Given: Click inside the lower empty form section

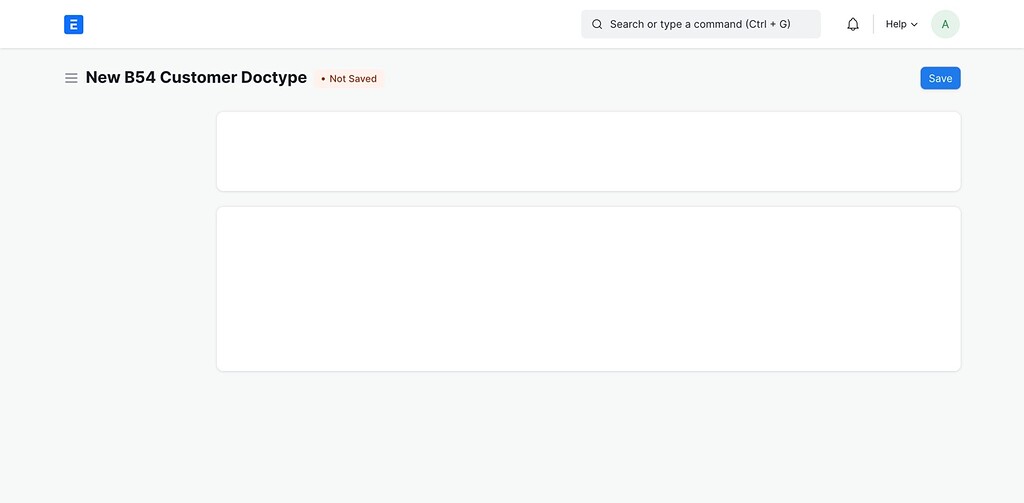Looking at the screenshot, I should click(588, 289).
